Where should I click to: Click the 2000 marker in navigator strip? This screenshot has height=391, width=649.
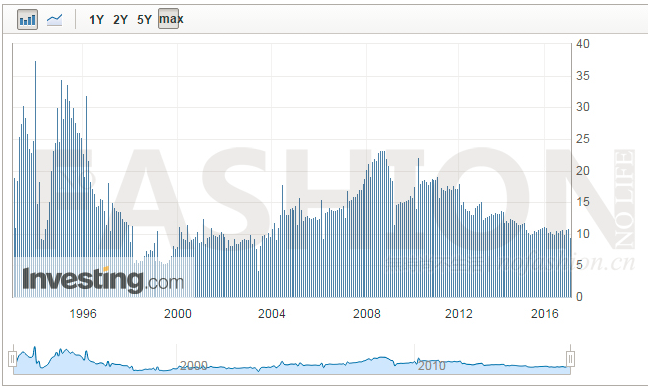(194, 365)
